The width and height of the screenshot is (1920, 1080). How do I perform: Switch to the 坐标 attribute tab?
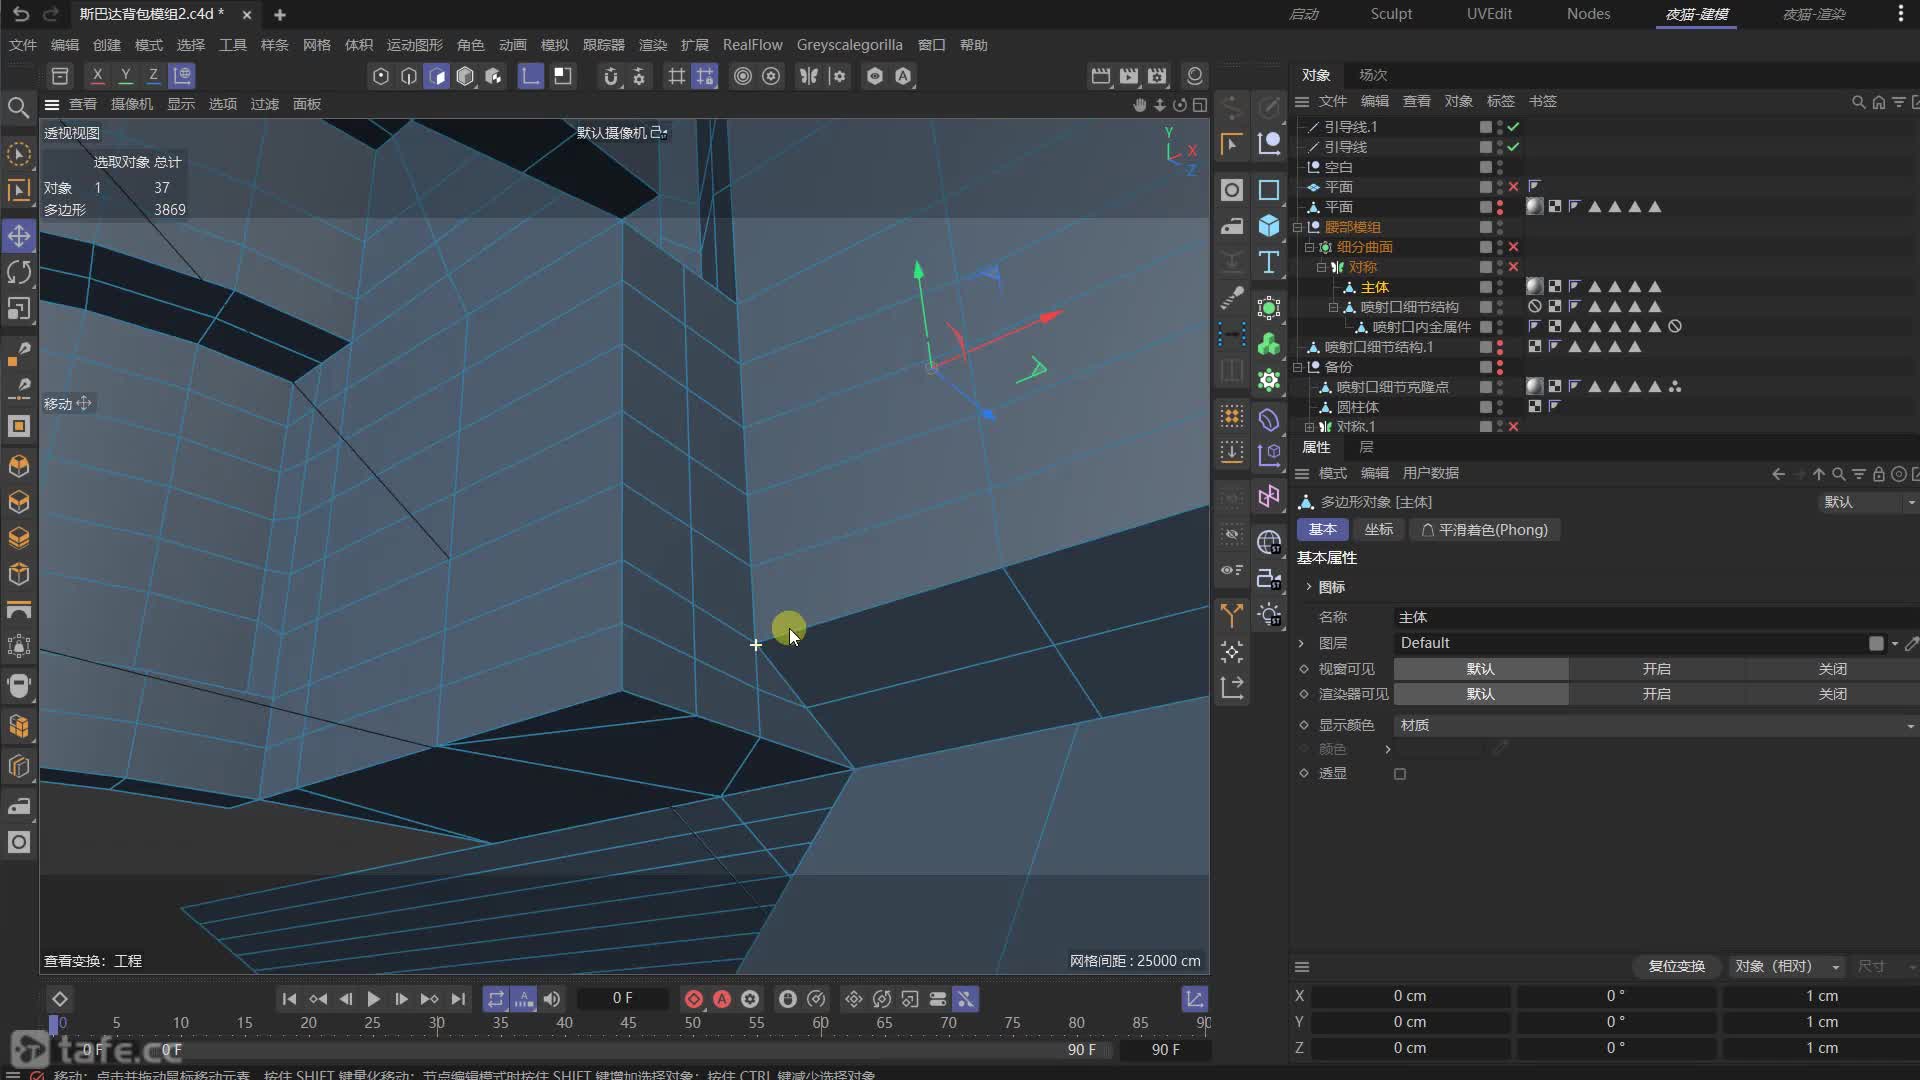tap(1378, 530)
